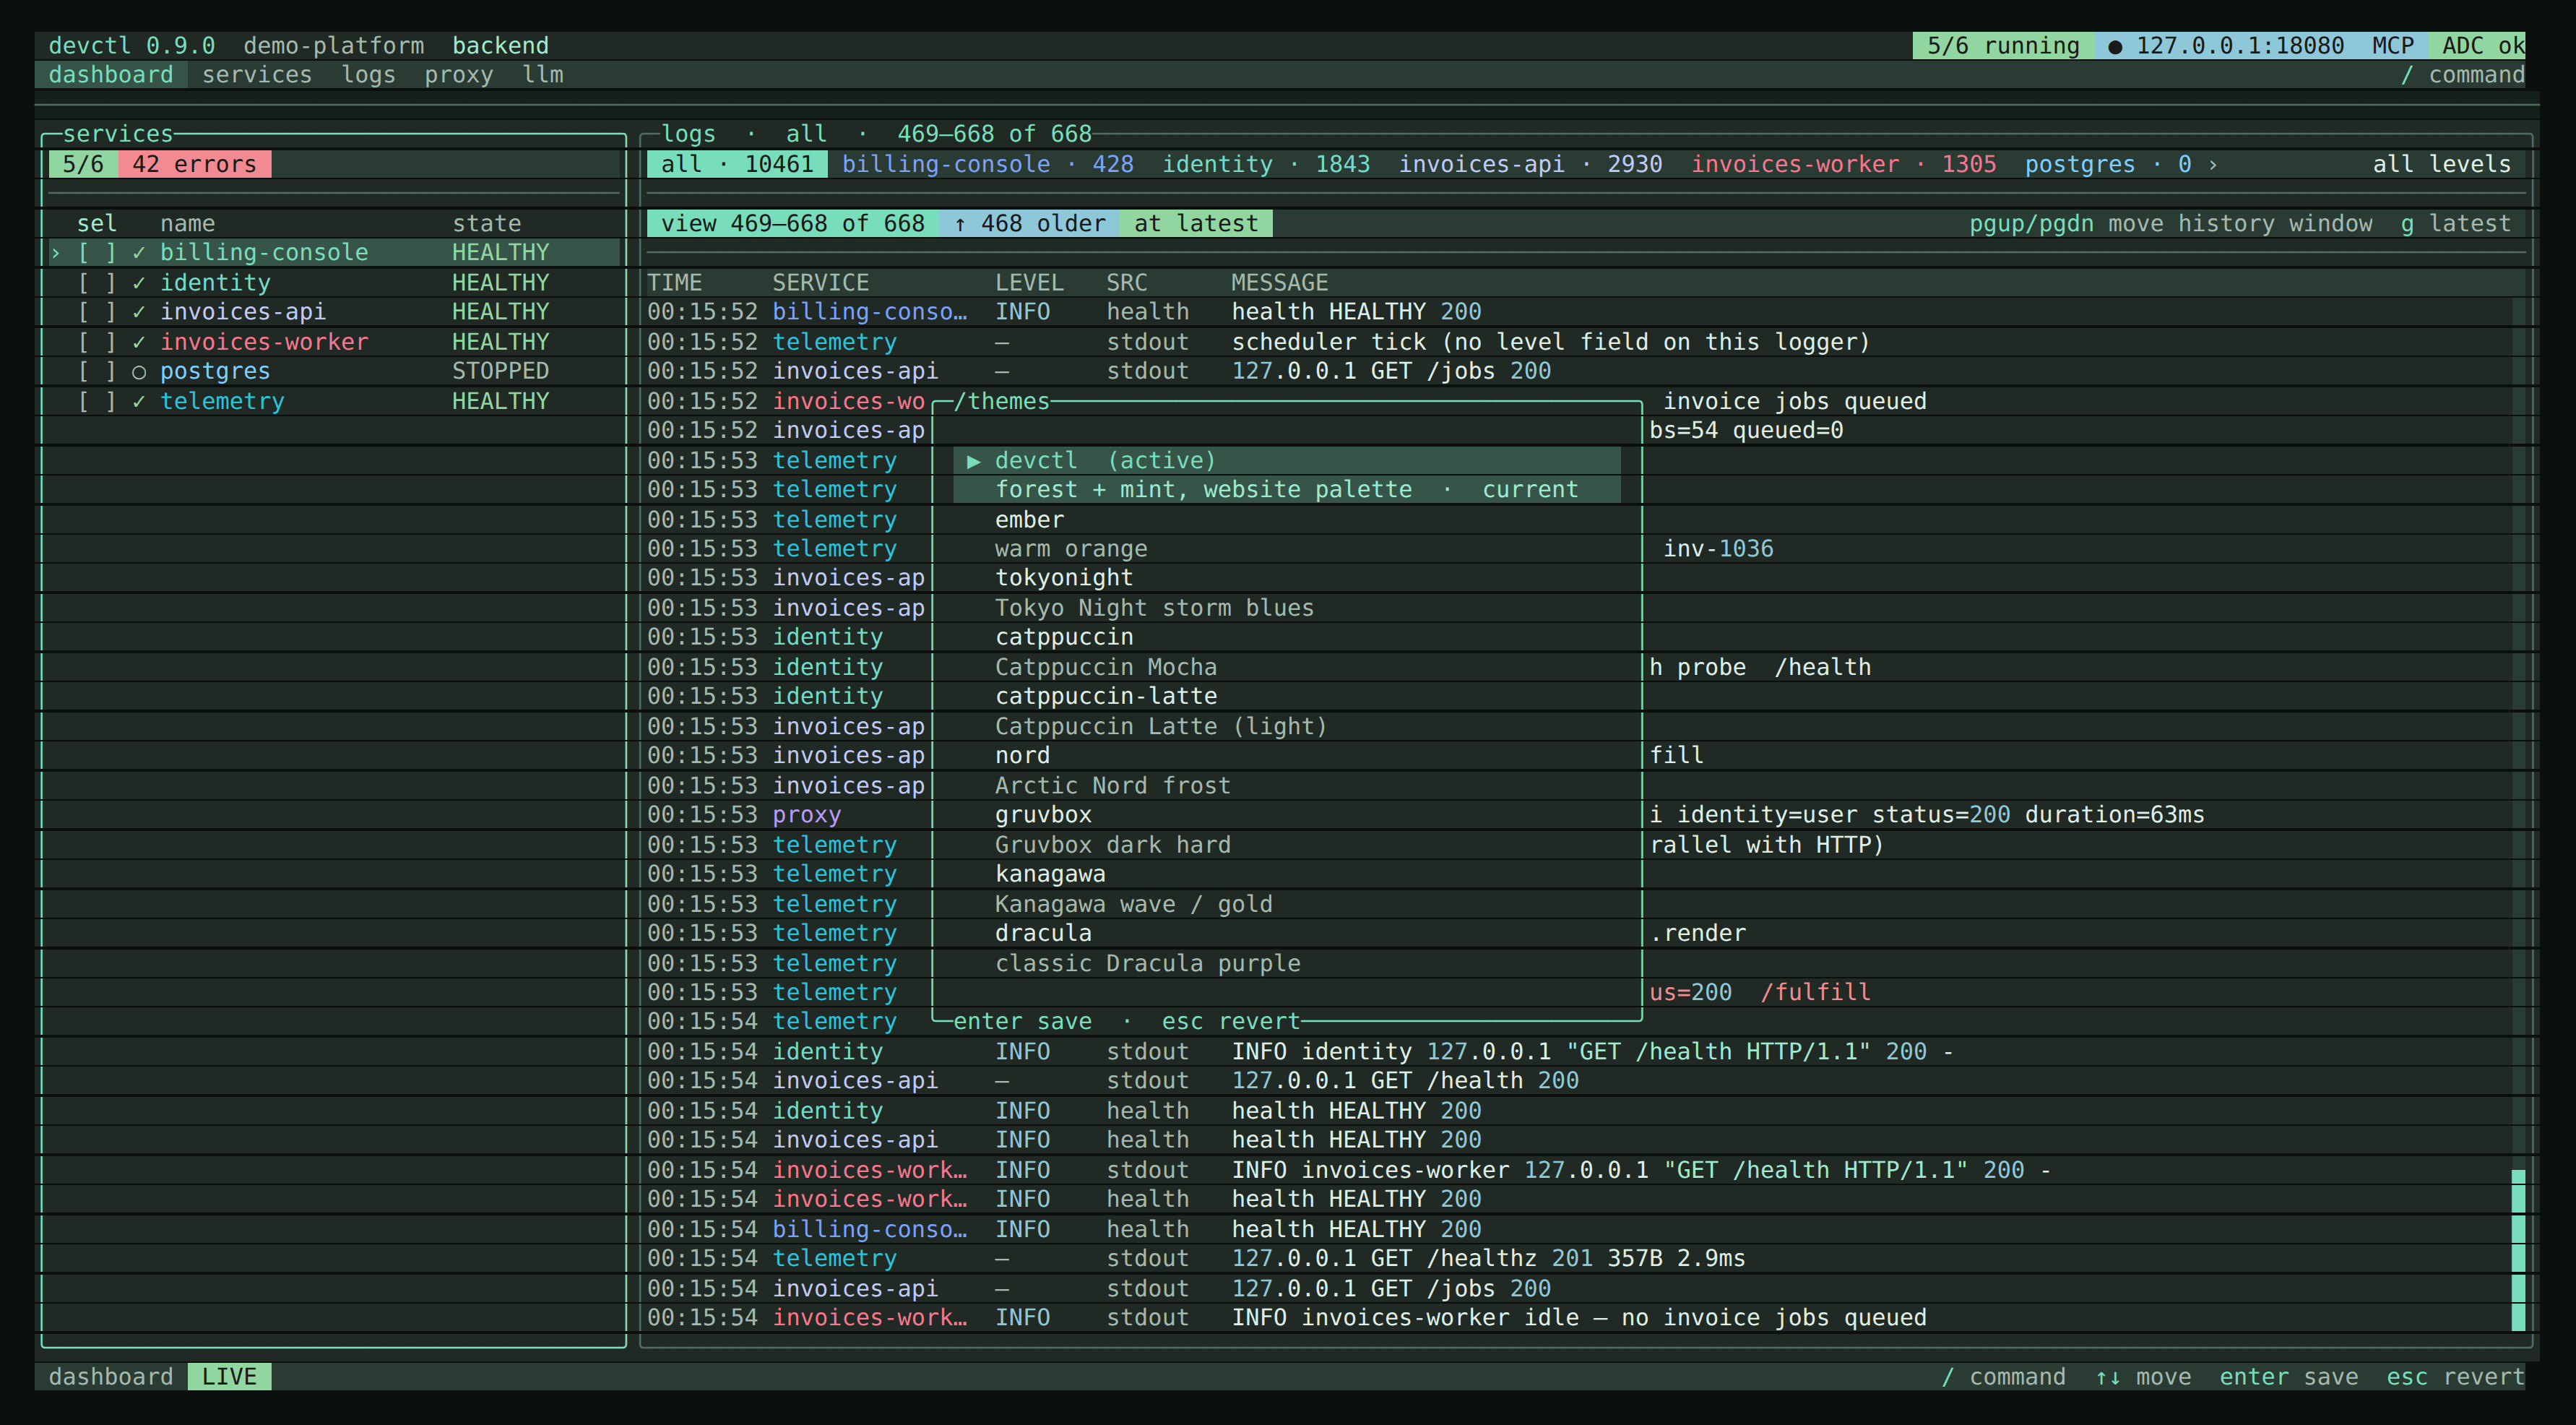Open the logs tab
Screen dimensions: 2576x1425
click(368, 75)
